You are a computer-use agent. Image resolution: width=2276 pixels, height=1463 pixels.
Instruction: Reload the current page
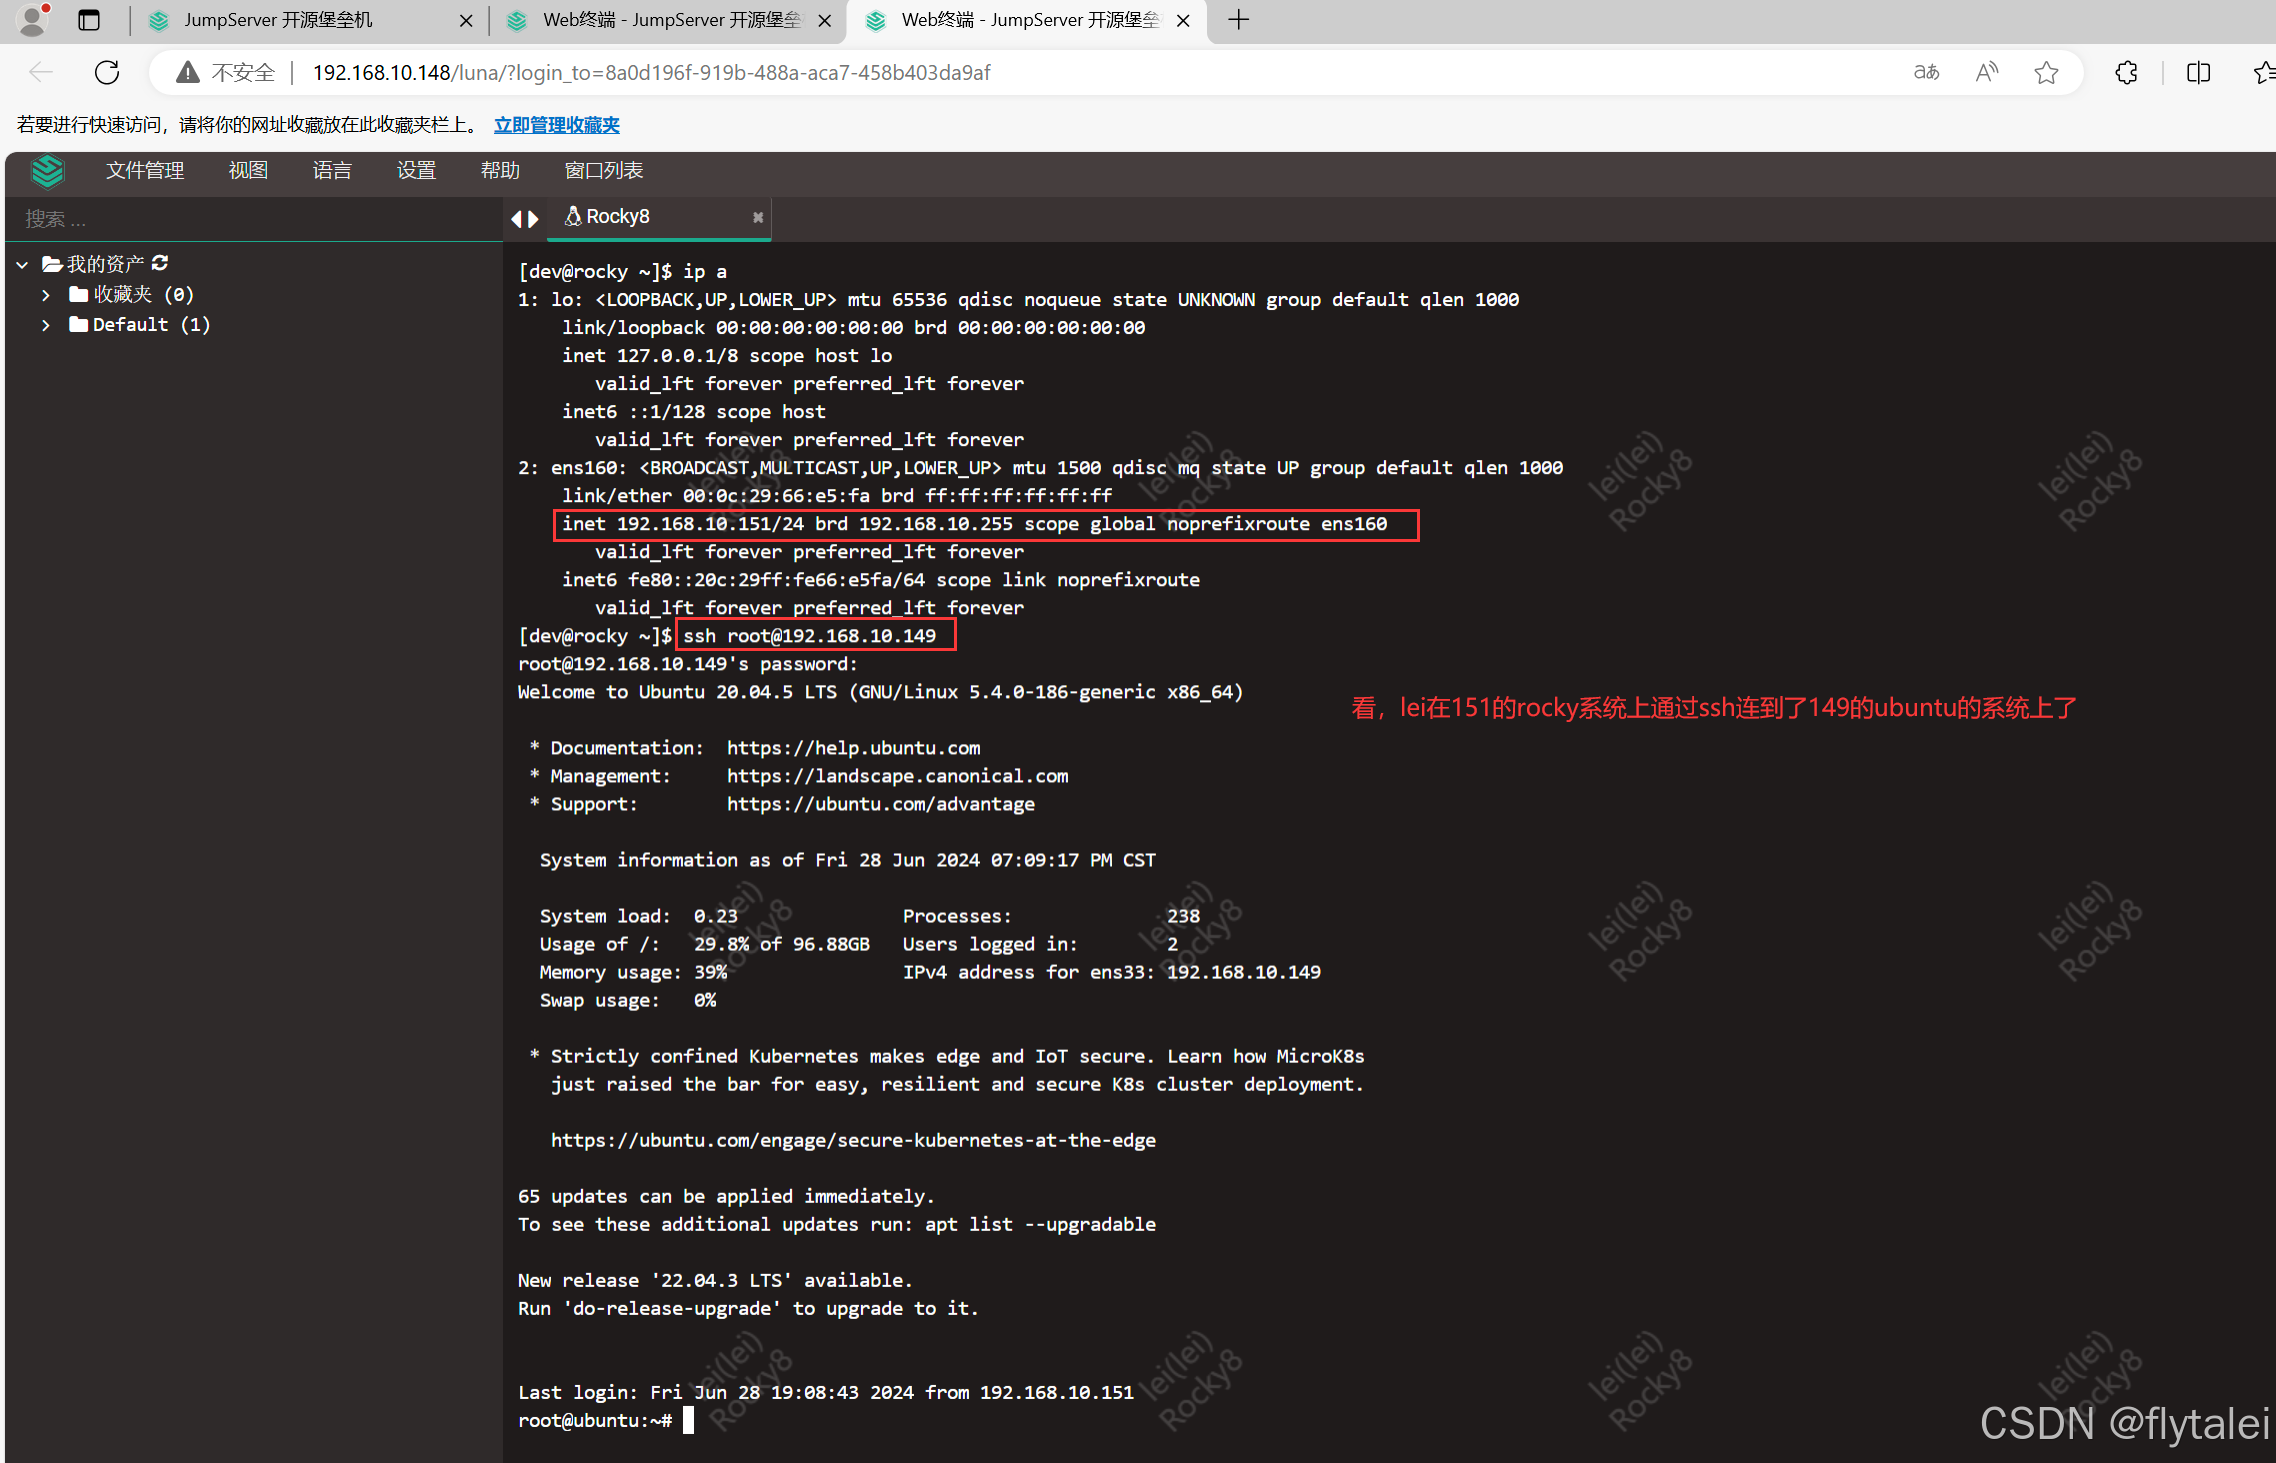[107, 72]
